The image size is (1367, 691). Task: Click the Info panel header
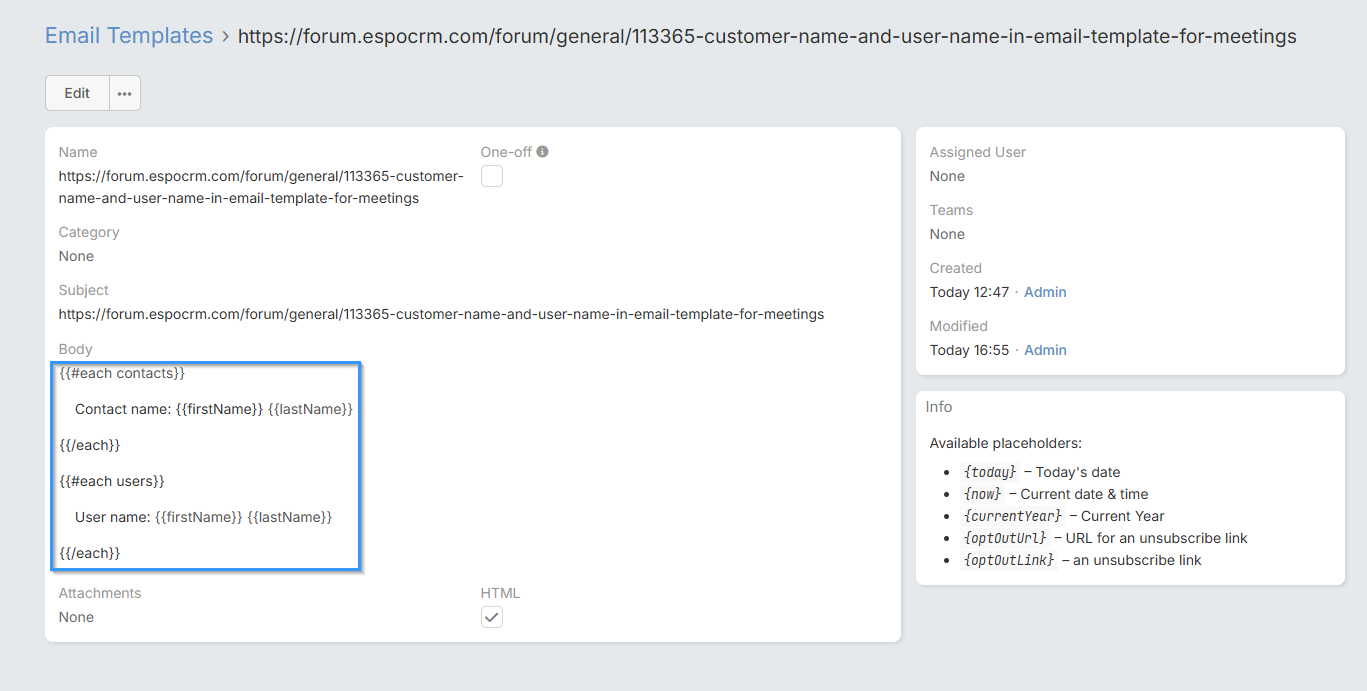tap(939, 407)
